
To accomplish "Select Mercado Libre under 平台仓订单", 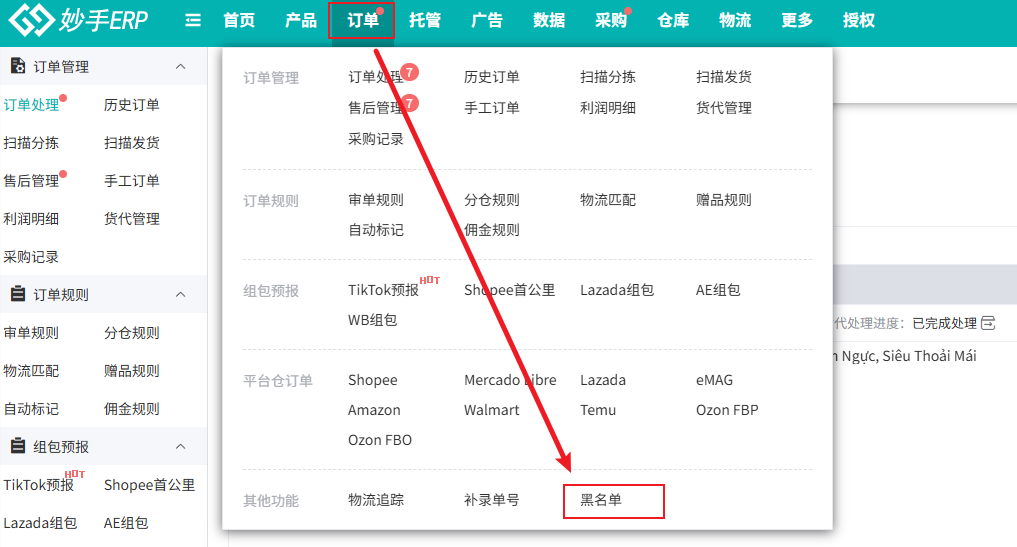I will coord(510,380).
